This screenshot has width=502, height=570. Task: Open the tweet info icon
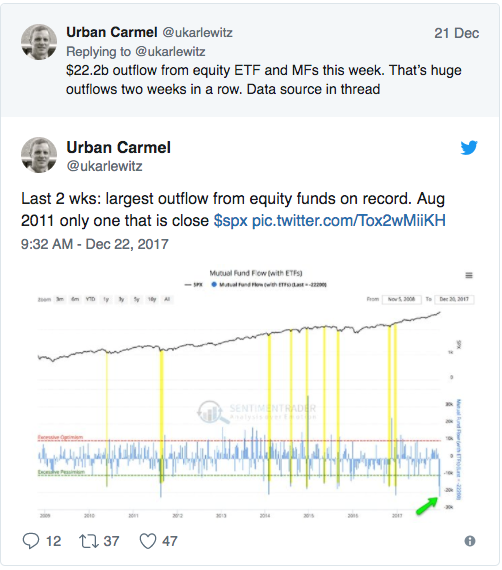470,541
